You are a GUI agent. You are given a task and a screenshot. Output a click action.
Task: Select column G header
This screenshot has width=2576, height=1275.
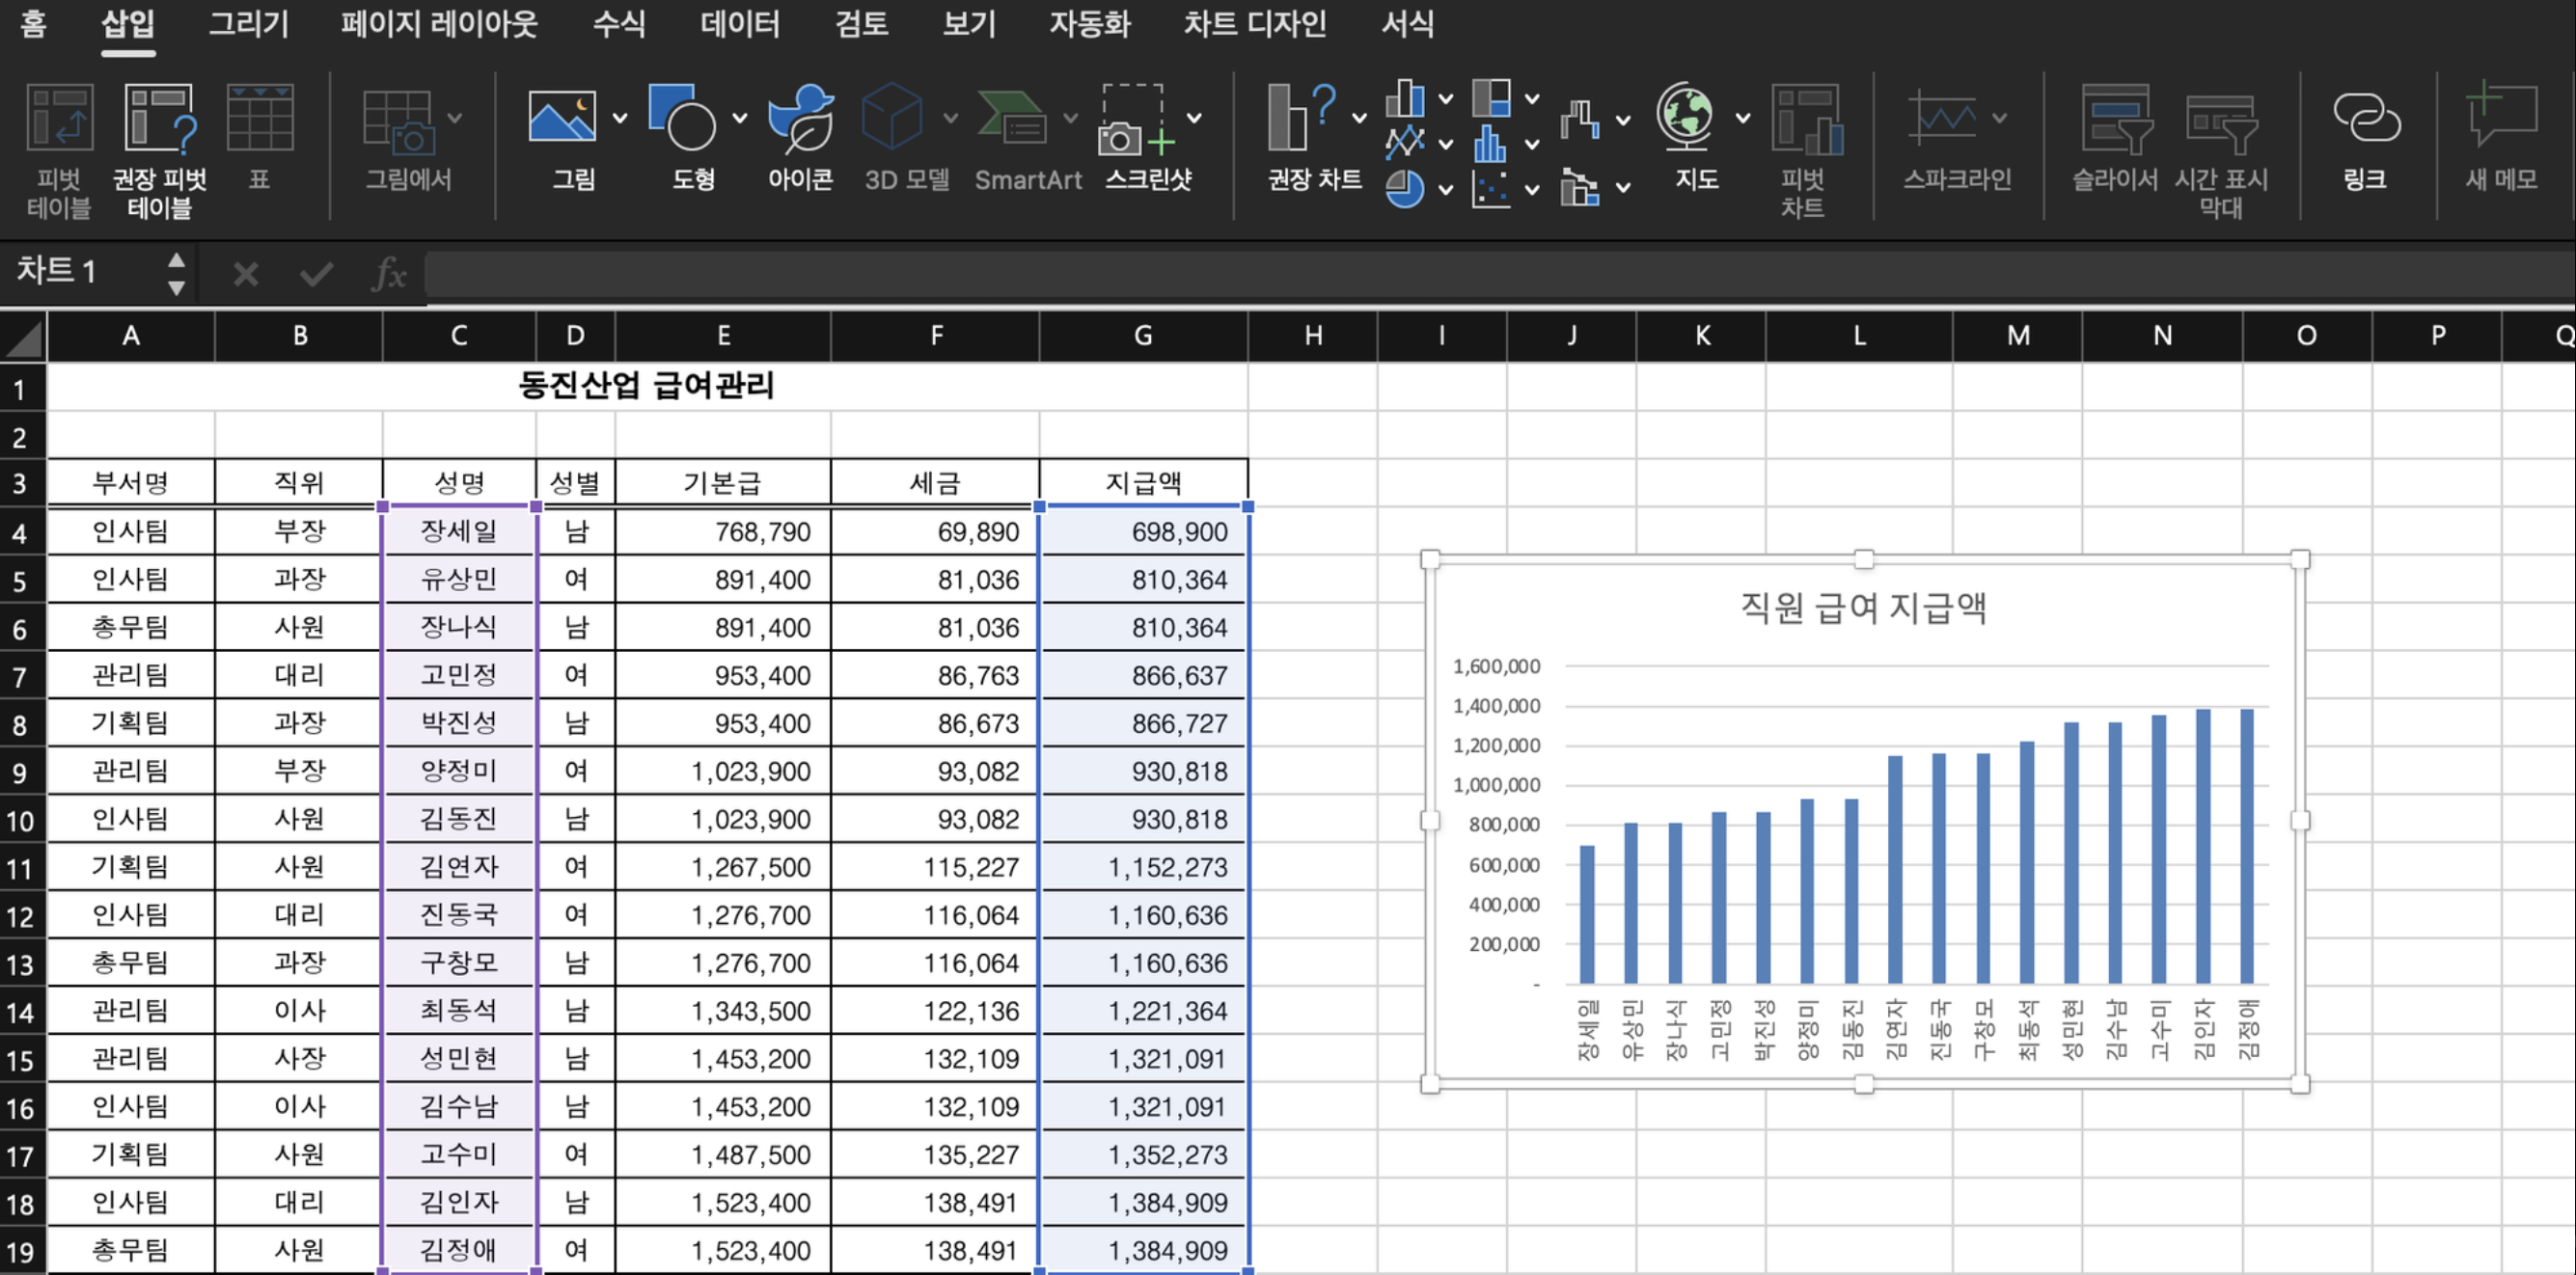pyautogui.click(x=1143, y=336)
